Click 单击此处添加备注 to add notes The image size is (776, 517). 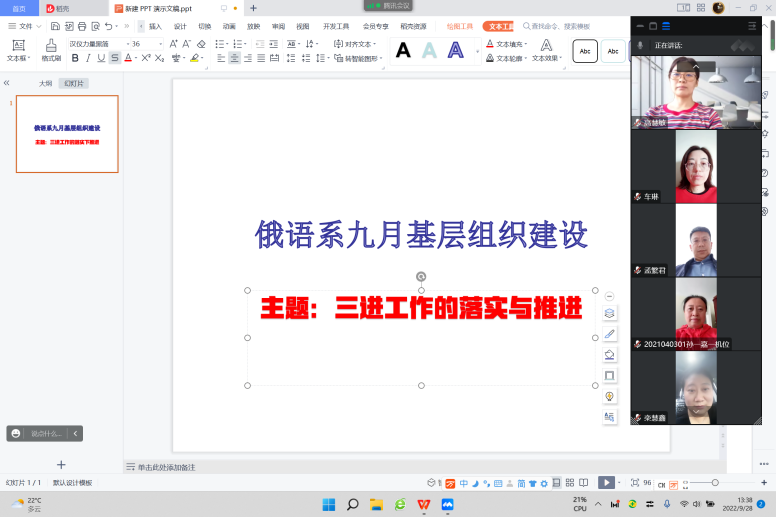[x=165, y=467]
